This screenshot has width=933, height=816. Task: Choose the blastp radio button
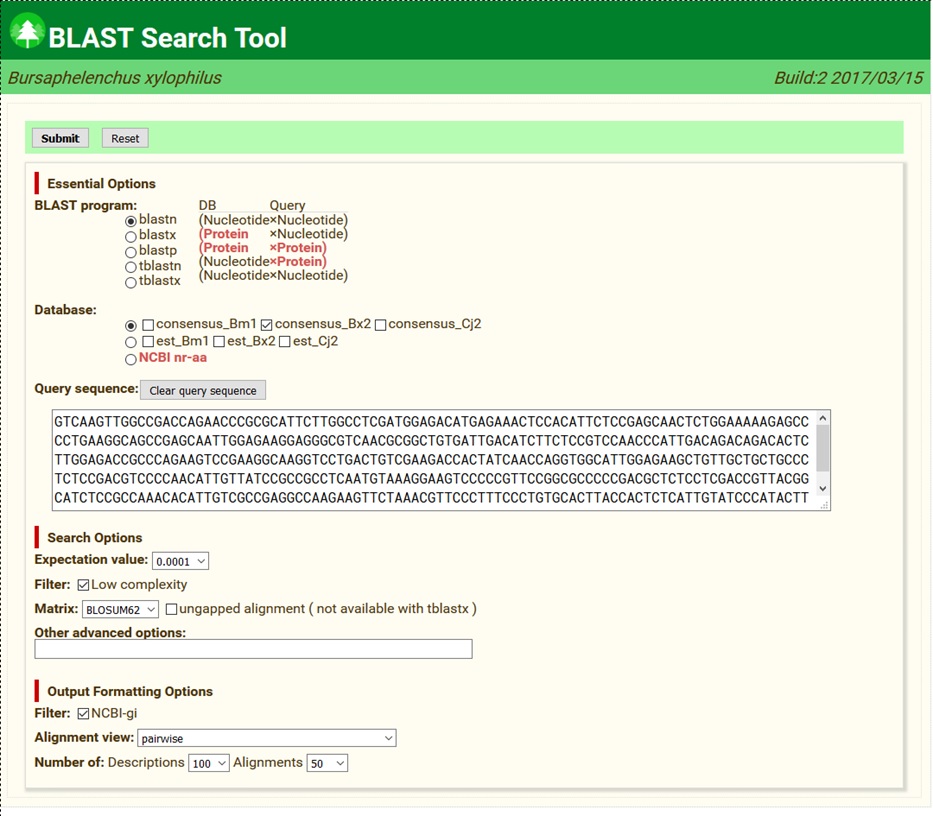tap(131, 252)
